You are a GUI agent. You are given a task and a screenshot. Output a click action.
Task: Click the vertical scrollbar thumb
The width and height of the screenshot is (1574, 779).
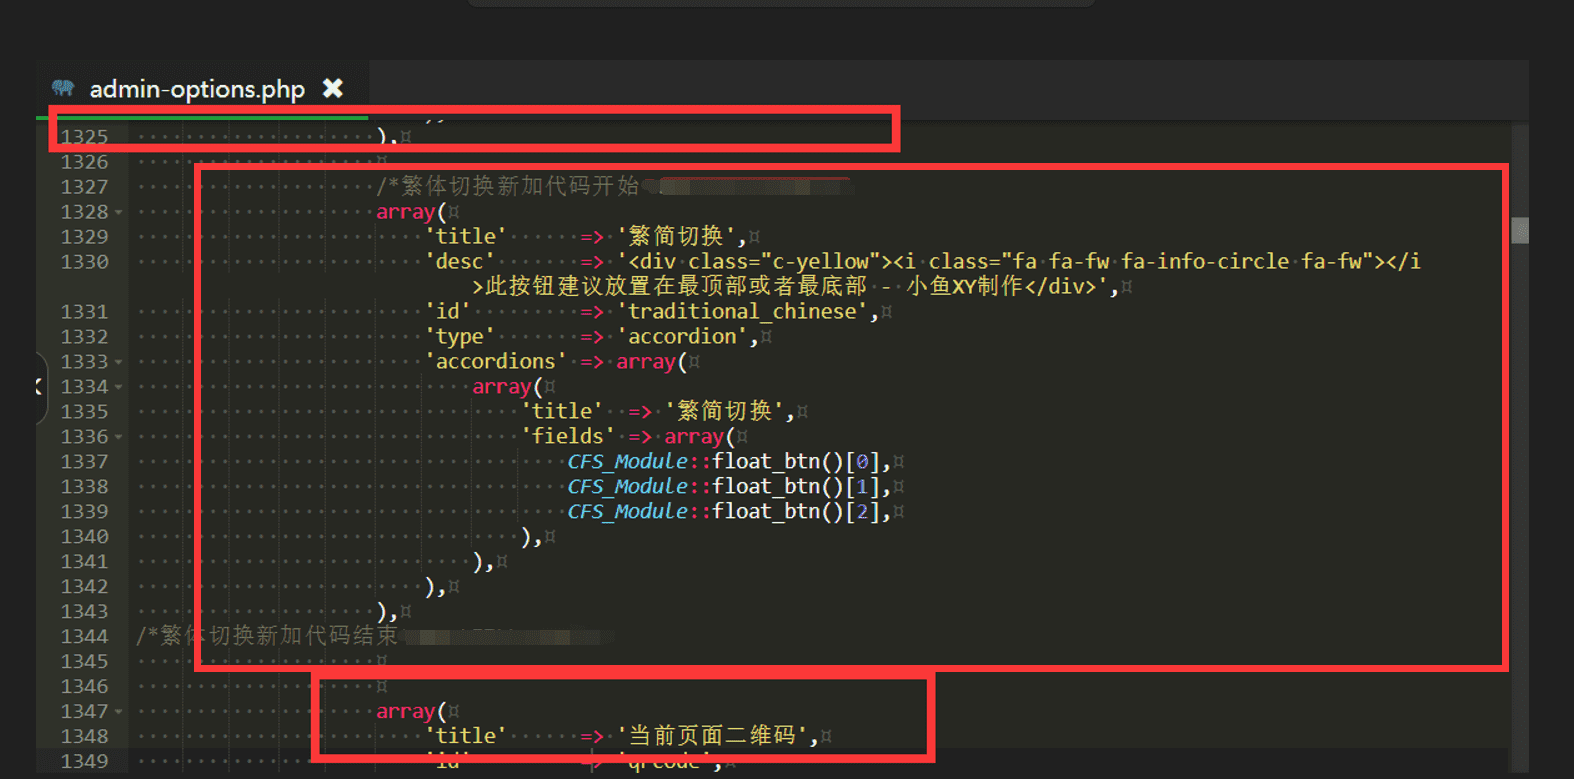(1520, 230)
